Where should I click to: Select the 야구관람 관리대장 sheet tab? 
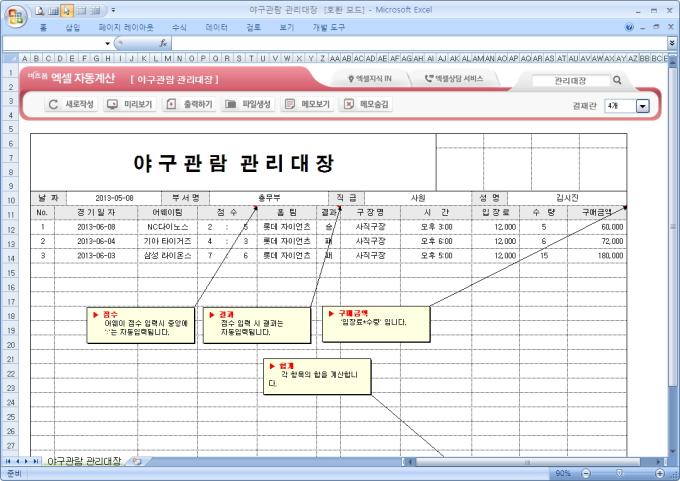[84, 461]
